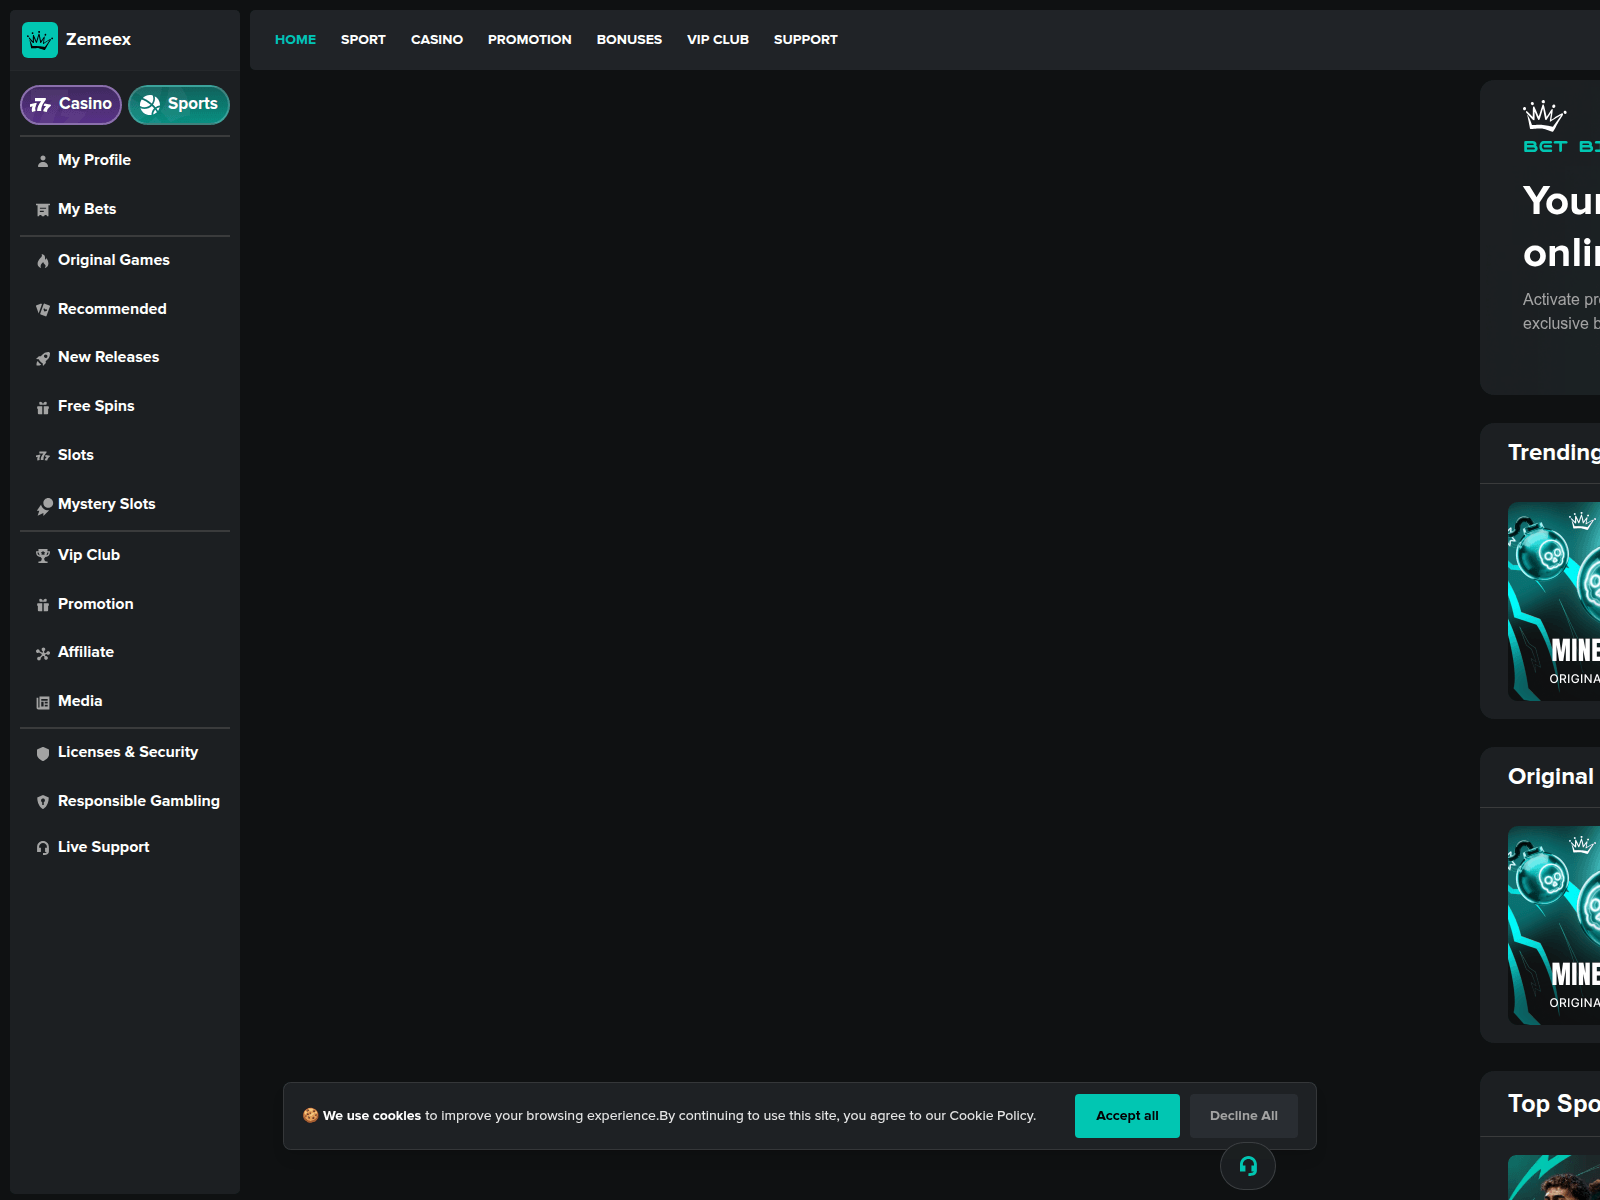Accept all cookies
The image size is (1600, 1200).
click(x=1127, y=1115)
